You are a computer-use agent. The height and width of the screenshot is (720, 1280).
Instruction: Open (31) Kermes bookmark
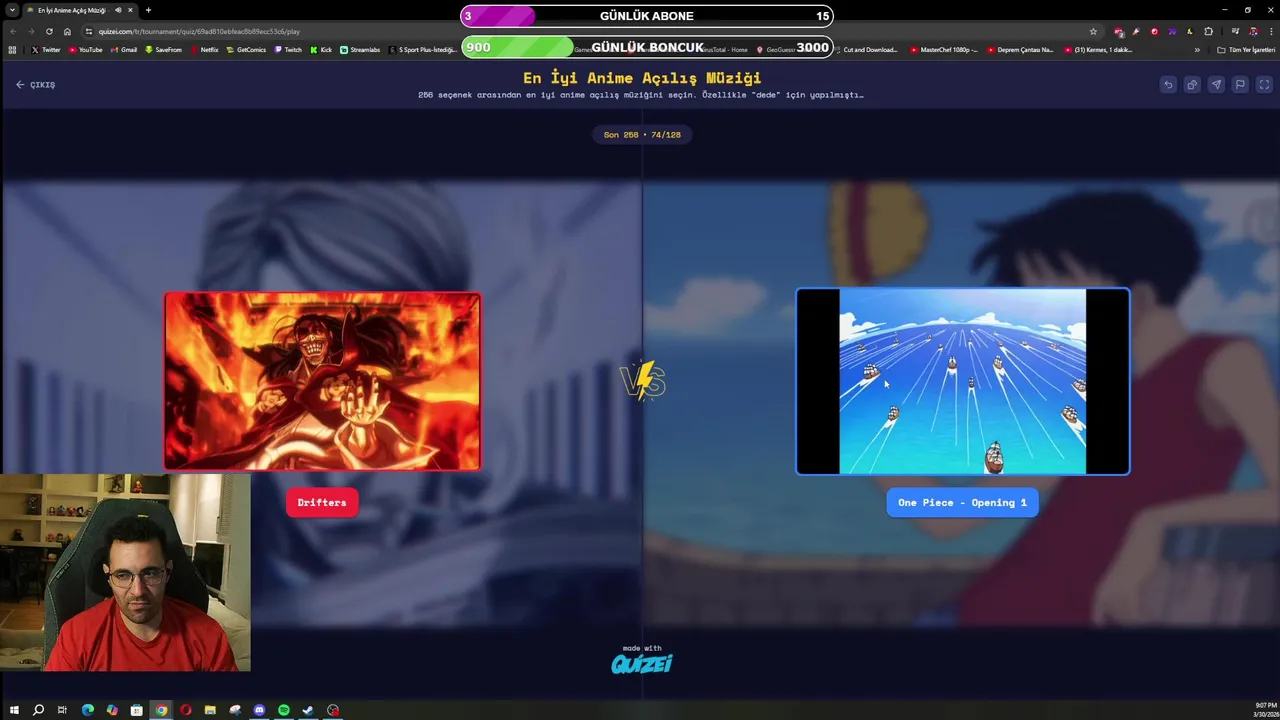pyautogui.click(x=1098, y=49)
